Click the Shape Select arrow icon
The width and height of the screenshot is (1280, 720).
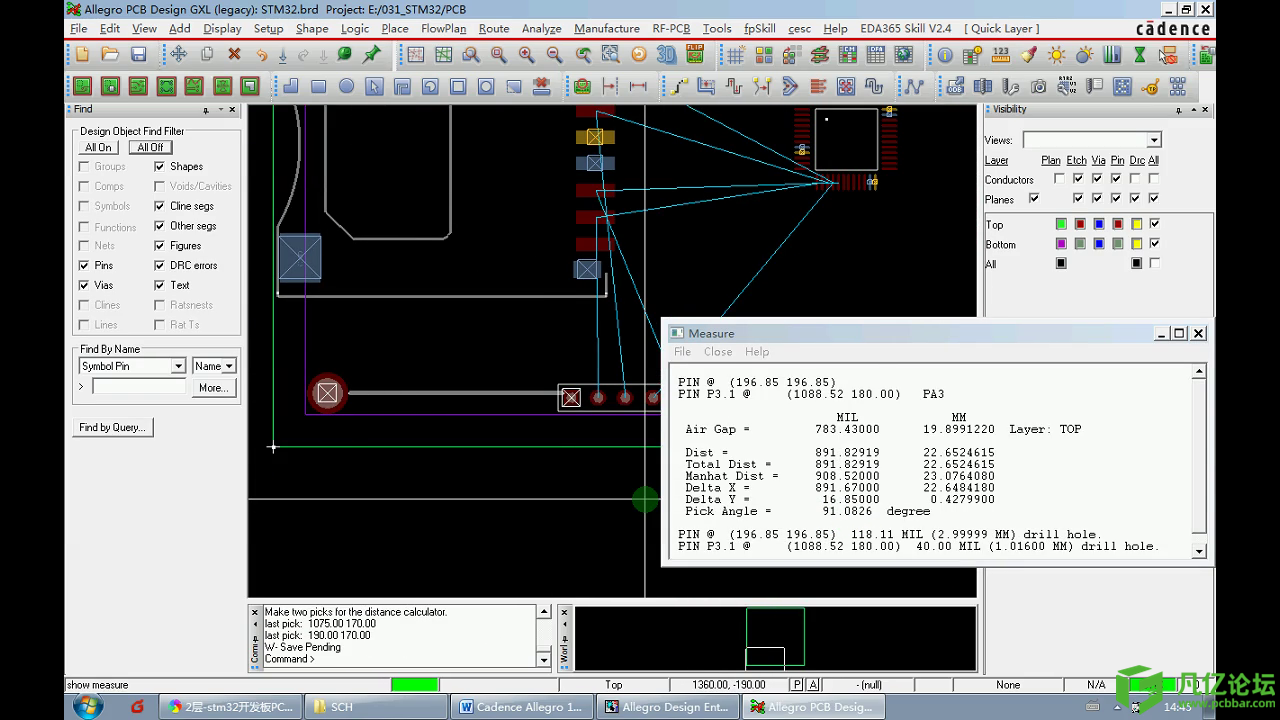[374, 86]
